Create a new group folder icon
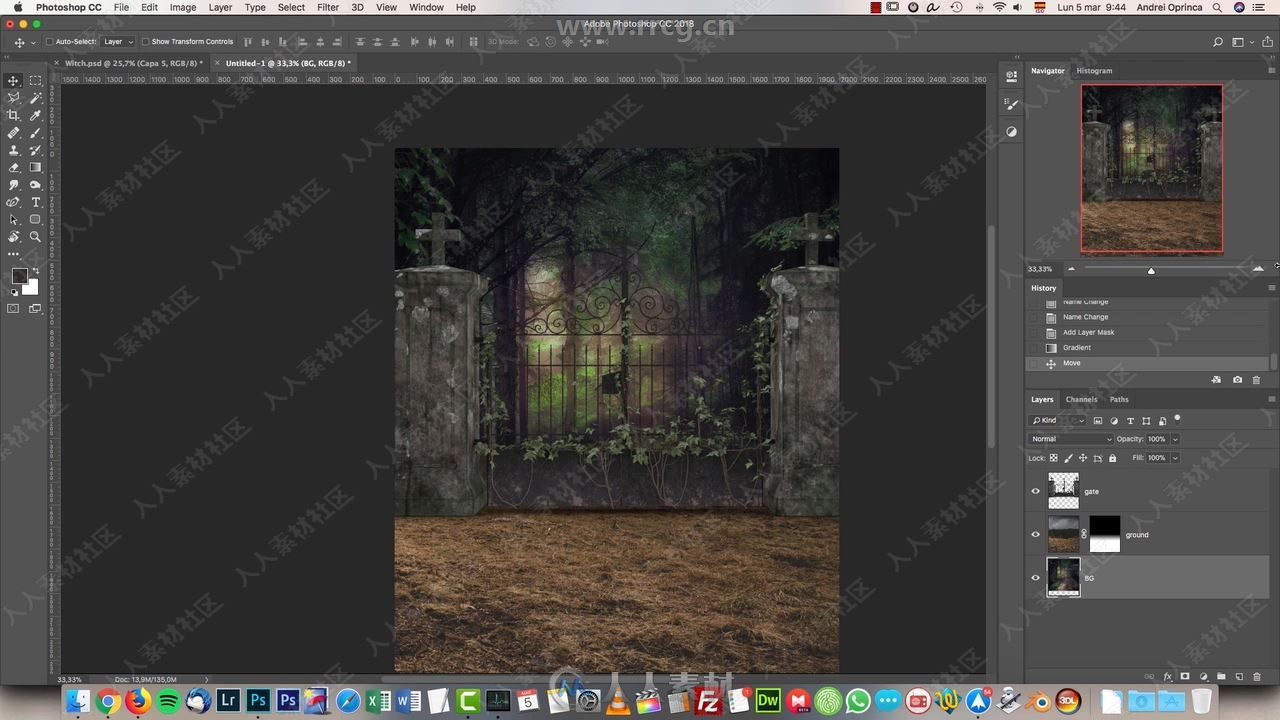Image resolution: width=1280 pixels, height=720 pixels. 1221,677
